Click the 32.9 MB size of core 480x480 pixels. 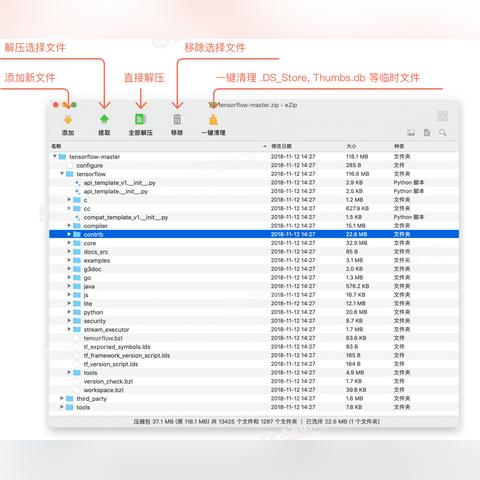click(356, 243)
